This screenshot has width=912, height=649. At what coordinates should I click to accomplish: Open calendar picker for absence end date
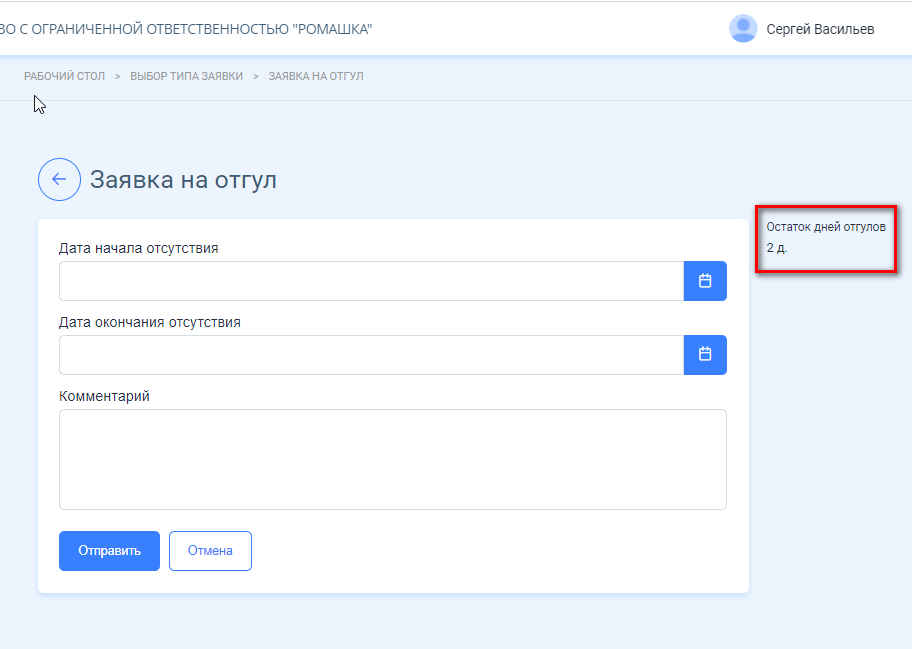pos(705,354)
